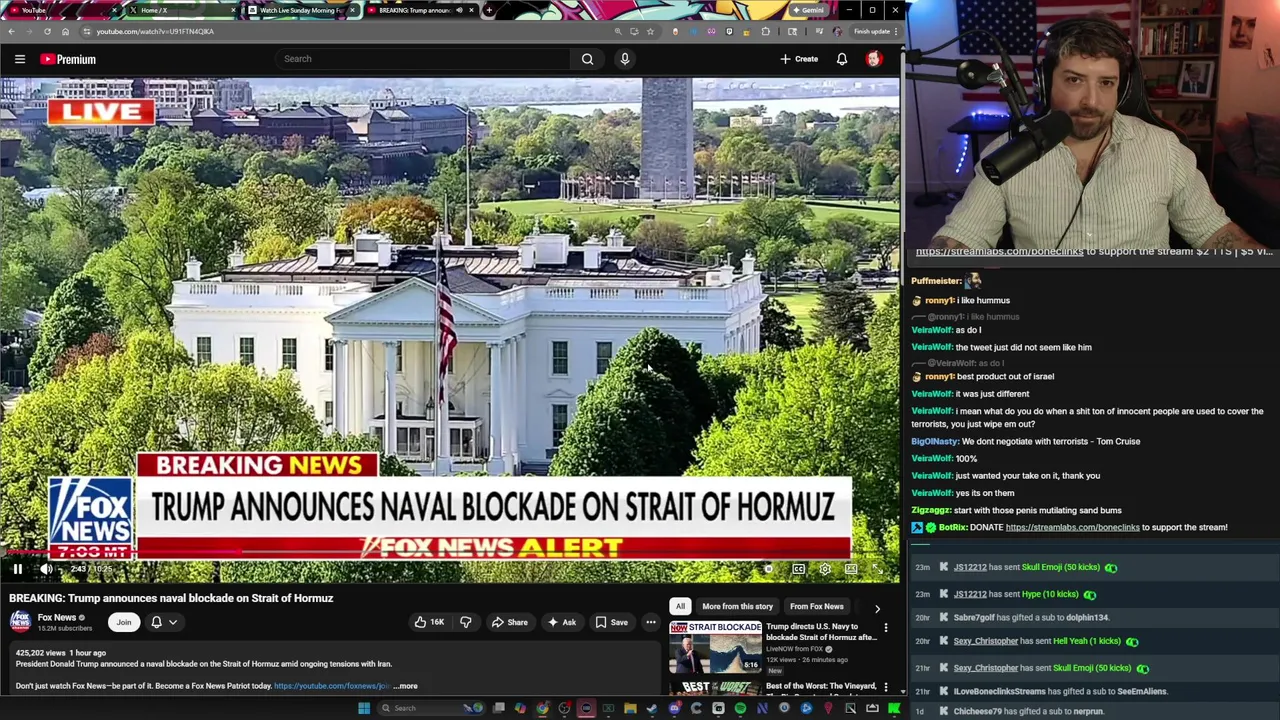Open Fox News notification preference dropdown

164,622
